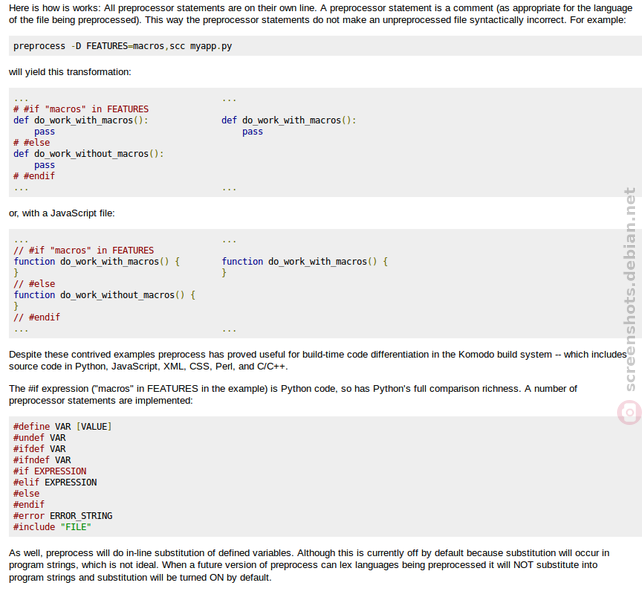Click the 'will yield this transformation:' text
Image resolution: width=642 pixels, height=600 pixels.
(x=70, y=72)
